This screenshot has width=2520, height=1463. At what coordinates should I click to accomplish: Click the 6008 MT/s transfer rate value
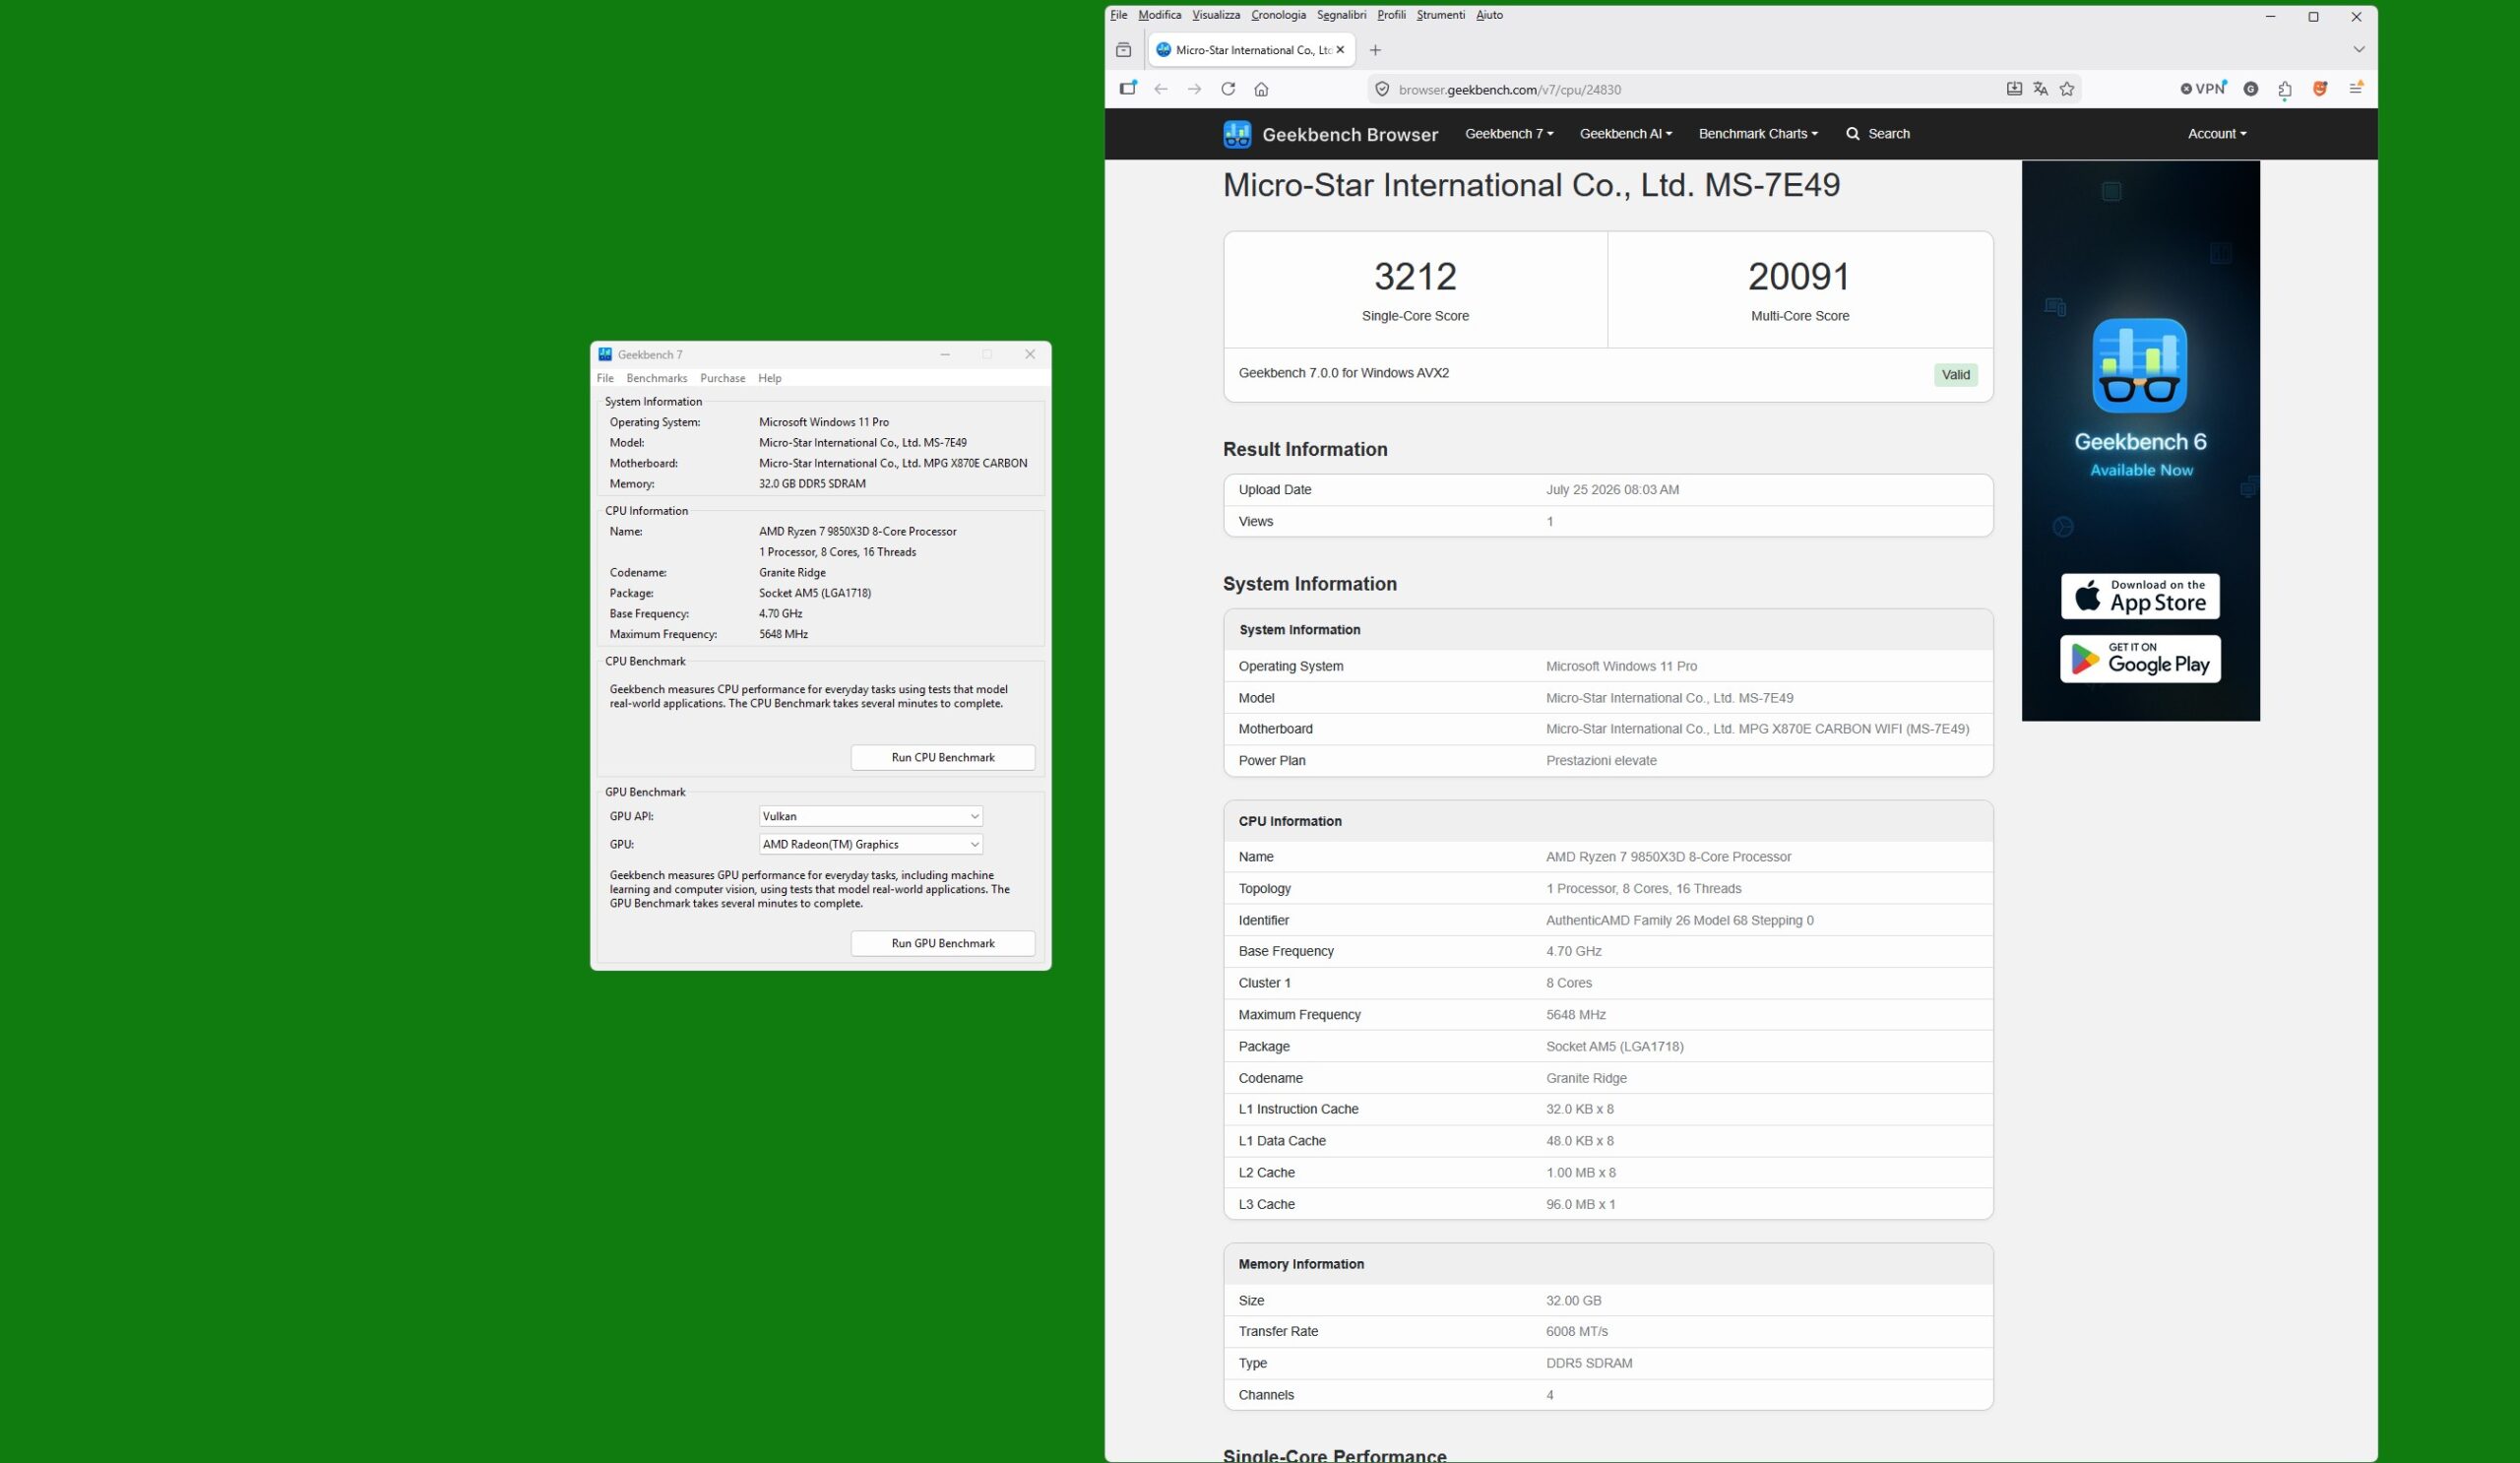pos(1577,1332)
